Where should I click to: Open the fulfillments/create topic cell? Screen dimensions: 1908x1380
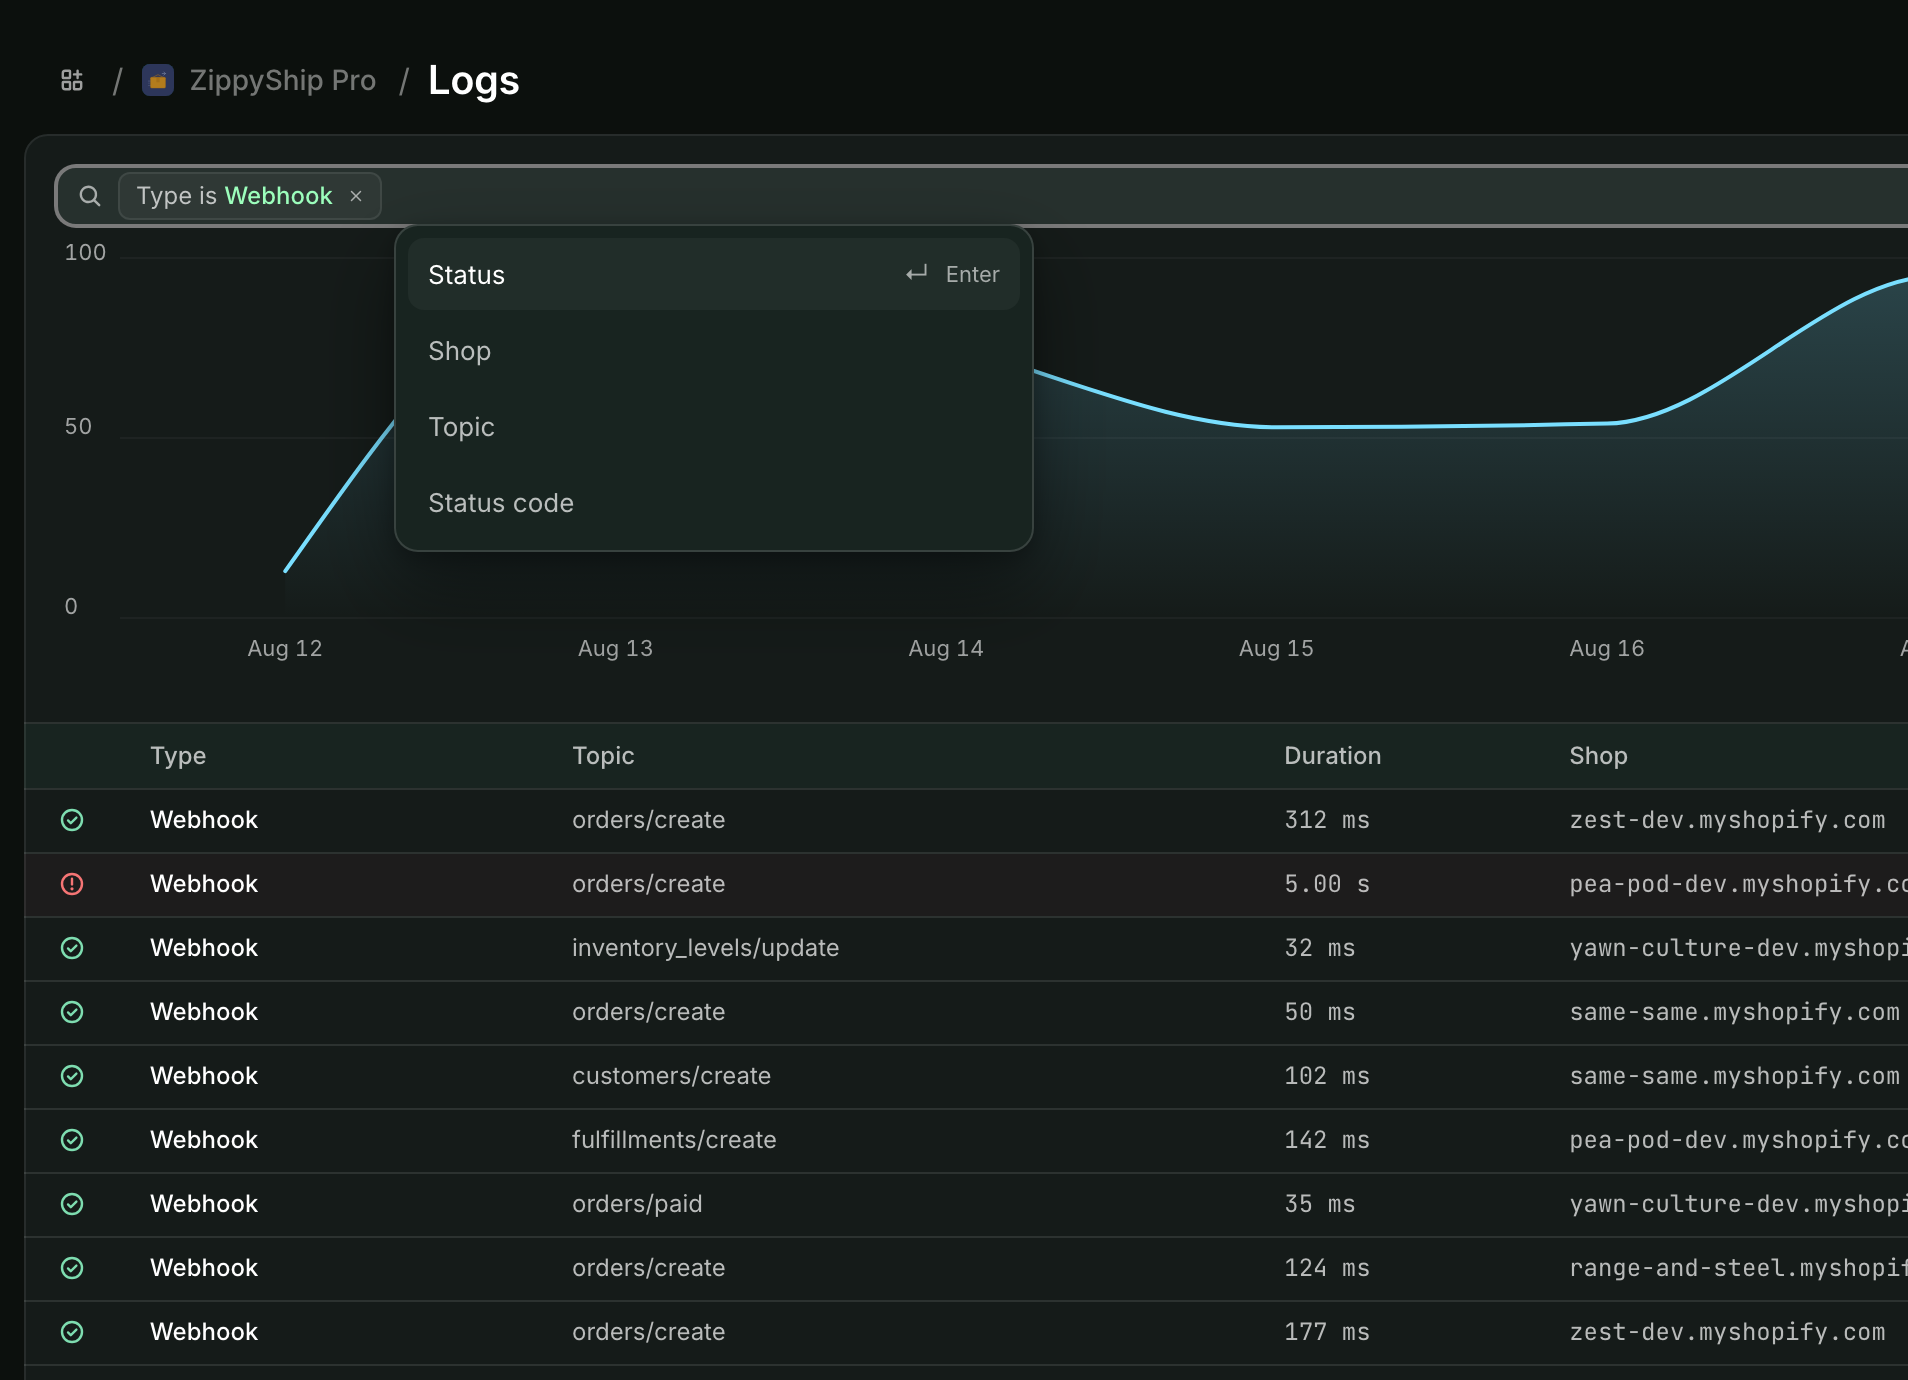coord(674,1140)
